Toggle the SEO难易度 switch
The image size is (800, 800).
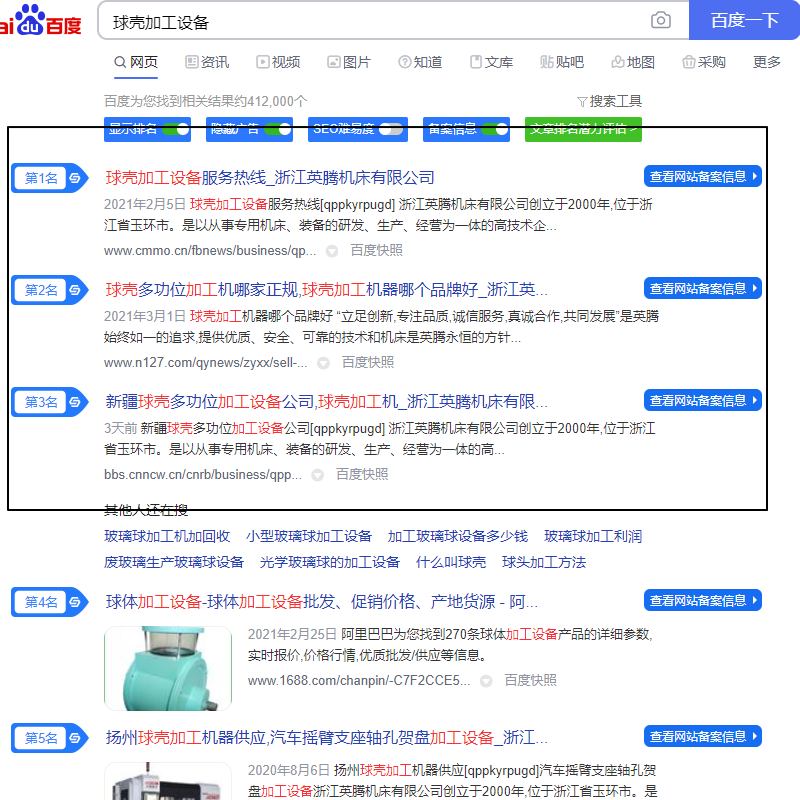coord(391,129)
